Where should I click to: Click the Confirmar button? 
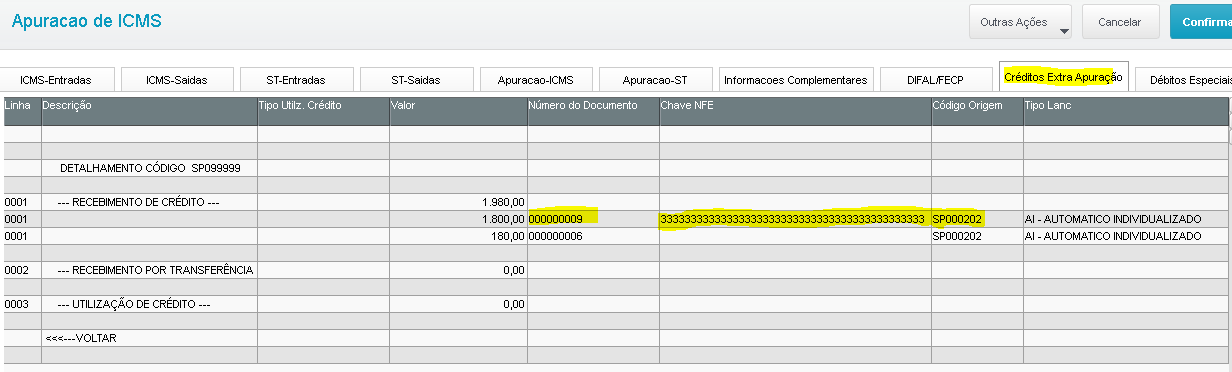(x=1201, y=21)
